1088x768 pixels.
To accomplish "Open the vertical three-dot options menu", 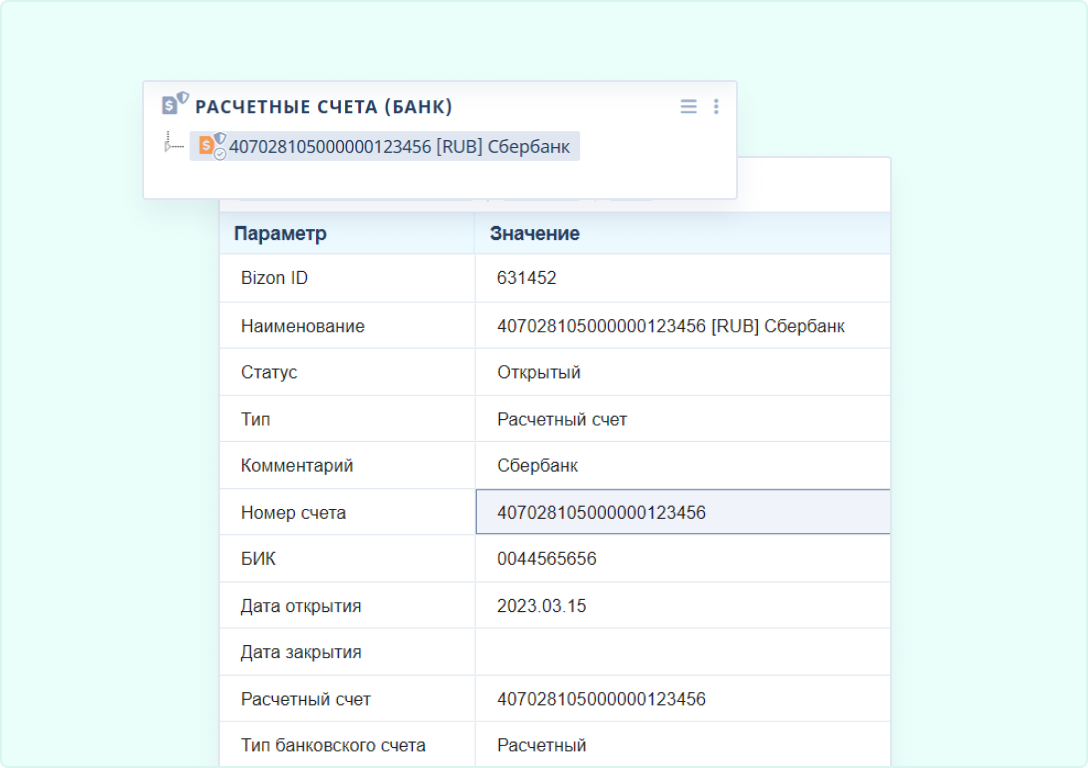I will pyautogui.click(x=716, y=106).
